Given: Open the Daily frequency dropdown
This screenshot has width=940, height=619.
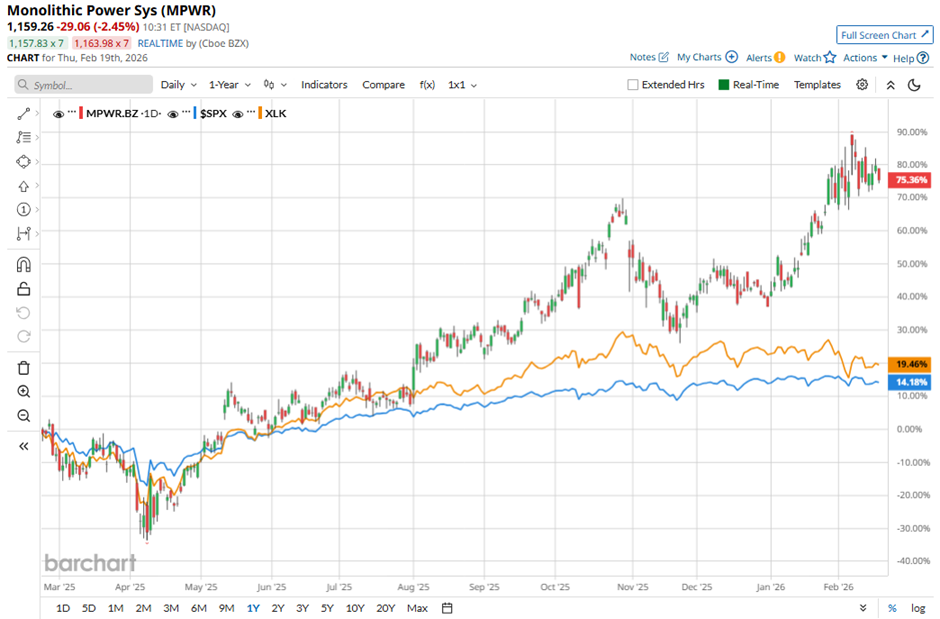Looking at the screenshot, I should (x=178, y=85).
